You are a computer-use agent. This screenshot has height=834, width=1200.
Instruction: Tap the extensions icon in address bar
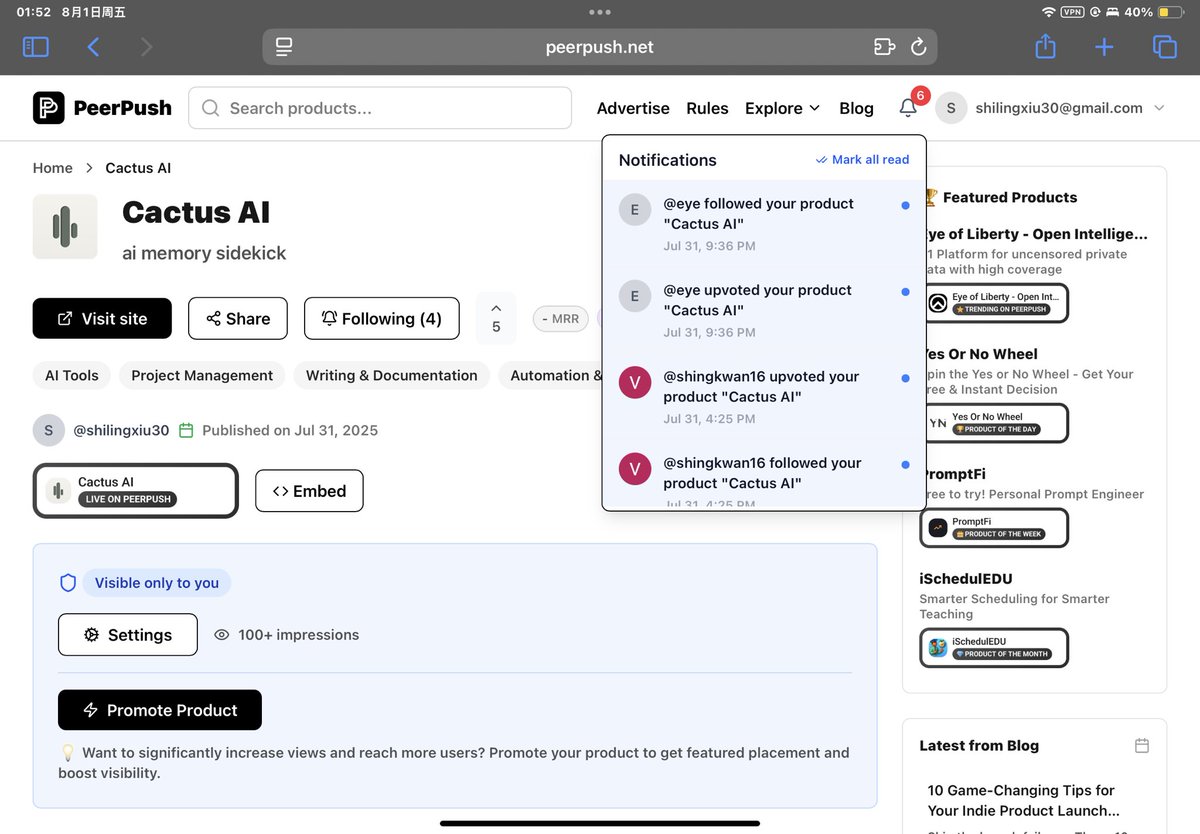(884, 47)
